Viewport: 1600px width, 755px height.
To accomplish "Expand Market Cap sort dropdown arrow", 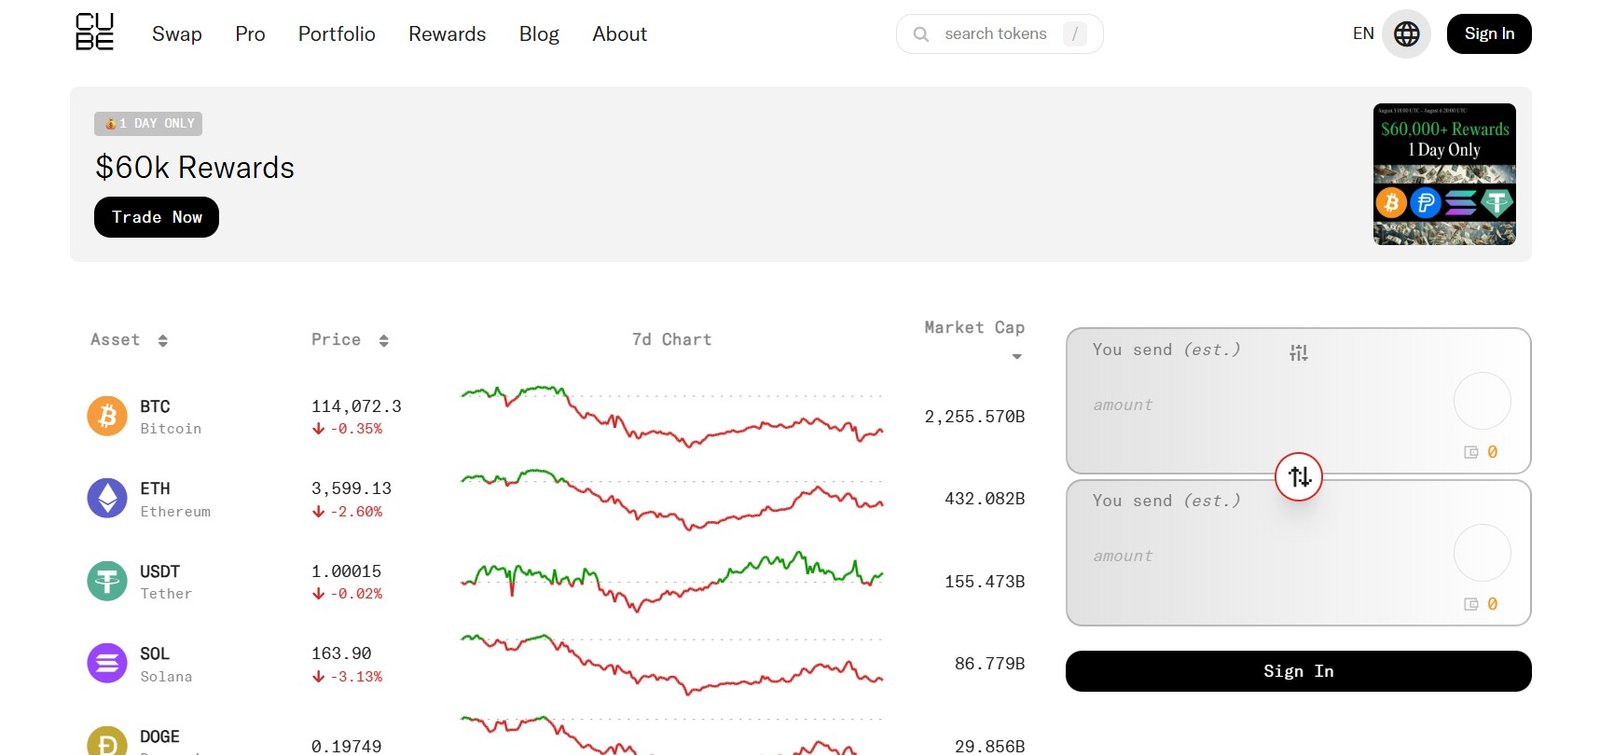I will pos(1017,357).
